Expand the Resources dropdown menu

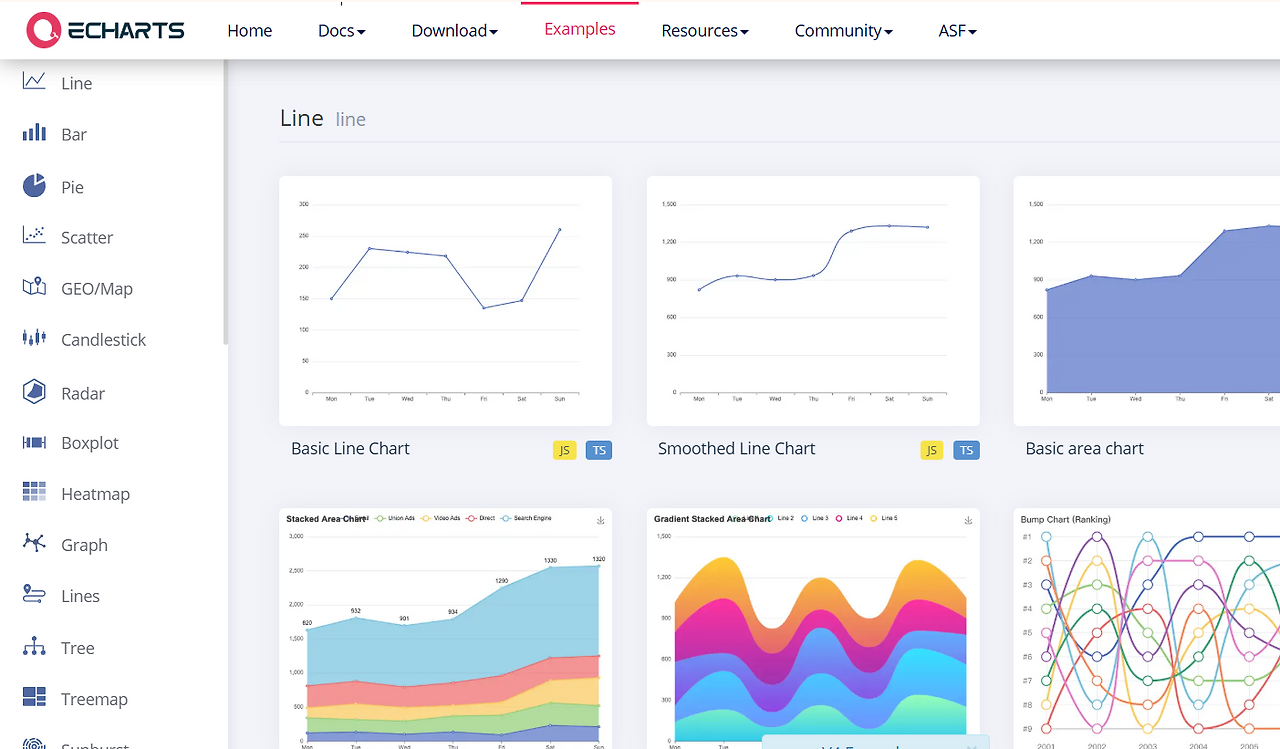click(x=705, y=31)
